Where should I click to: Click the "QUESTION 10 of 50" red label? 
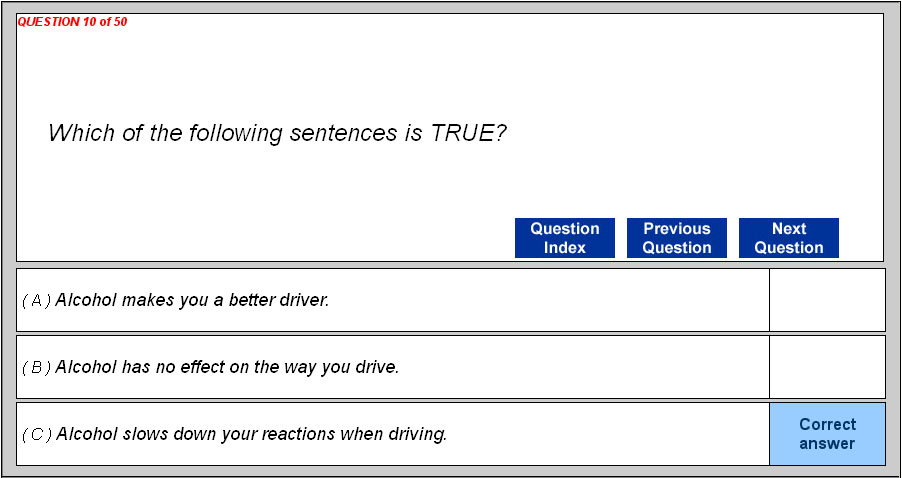click(x=72, y=22)
